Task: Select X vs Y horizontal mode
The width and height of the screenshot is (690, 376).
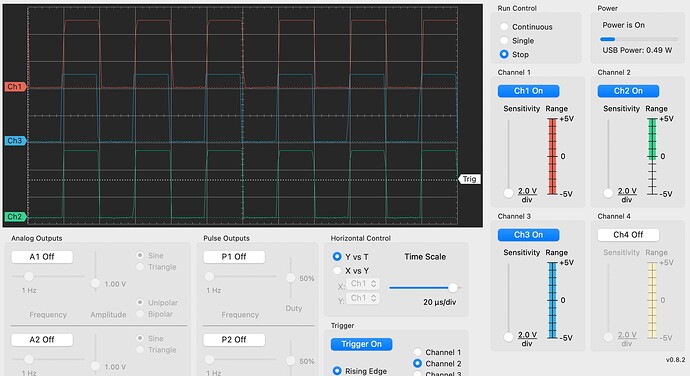Action: [337, 270]
